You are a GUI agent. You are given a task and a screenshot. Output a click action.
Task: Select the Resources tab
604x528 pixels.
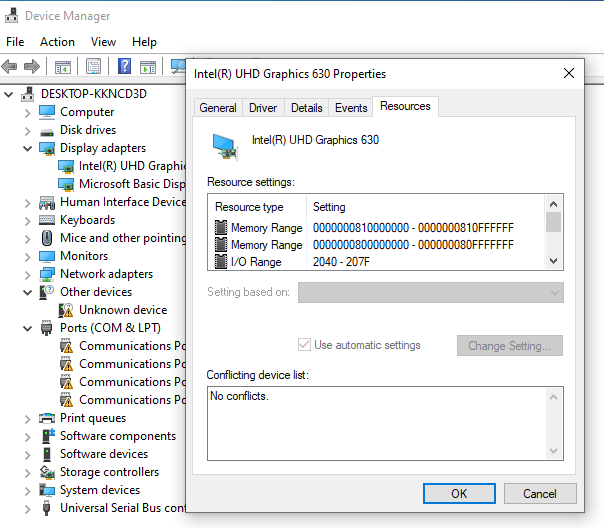point(405,106)
